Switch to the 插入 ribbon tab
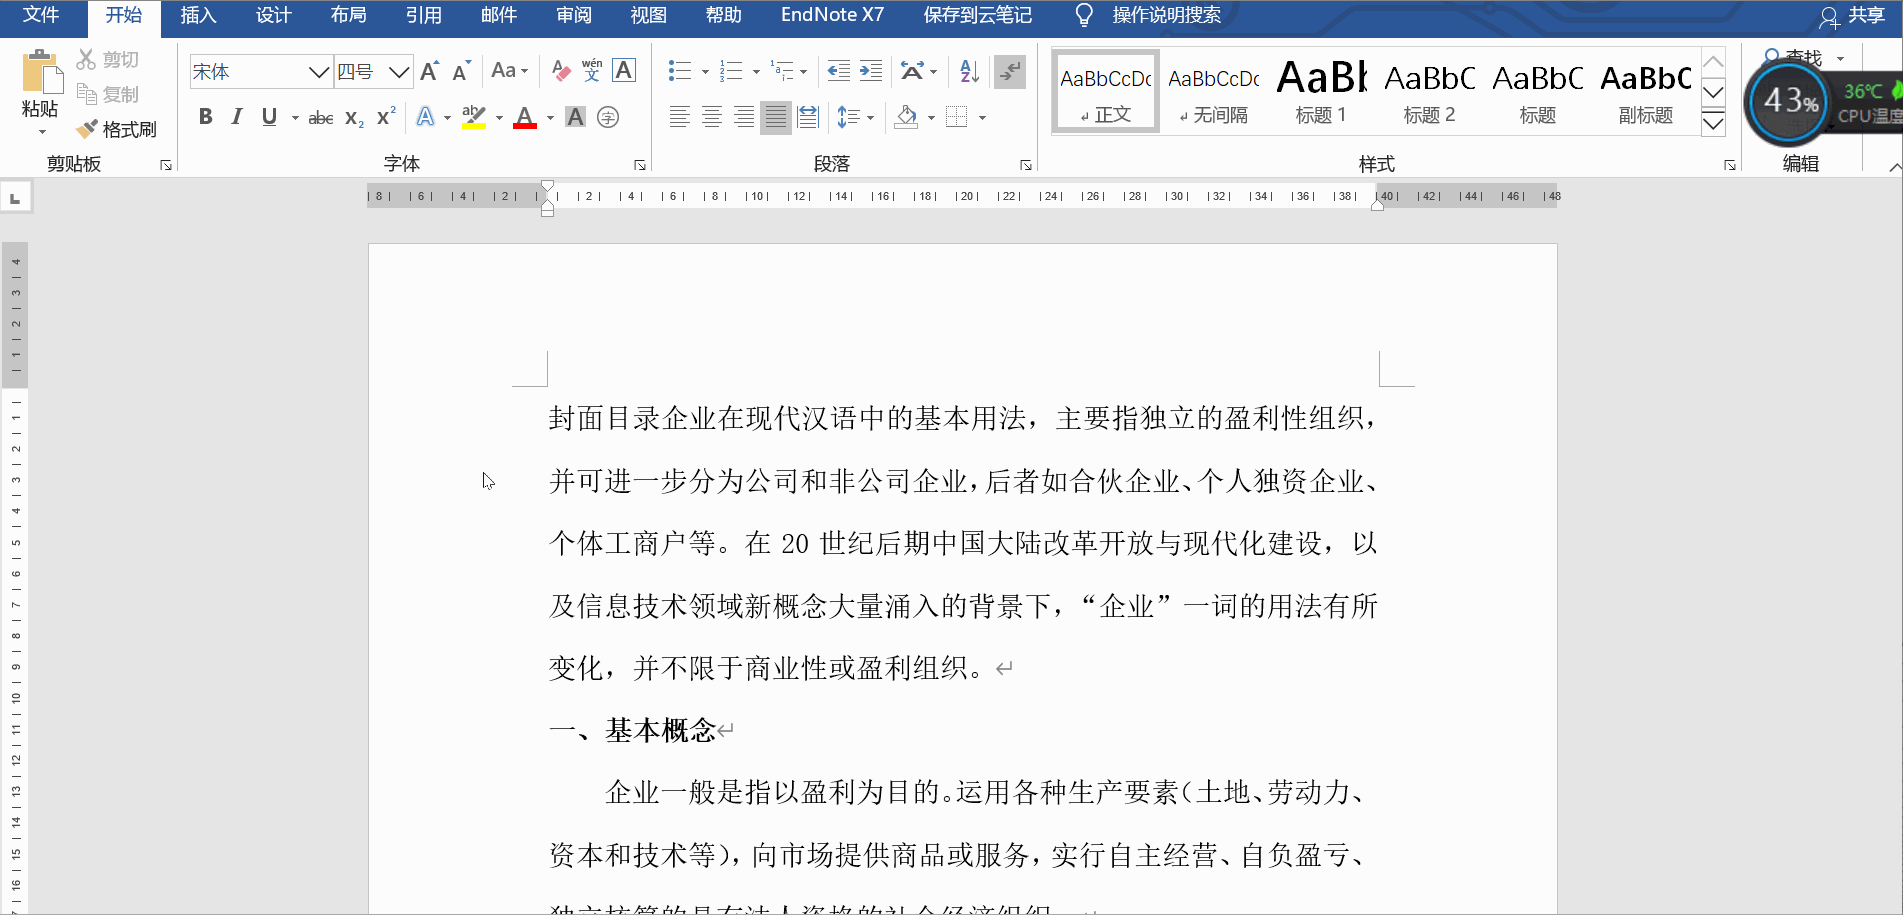 pyautogui.click(x=197, y=15)
